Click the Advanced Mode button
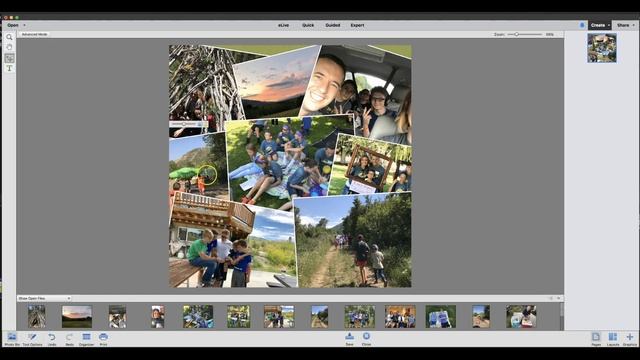Image resolution: width=640 pixels, height=360 pixels. (34, 34)
